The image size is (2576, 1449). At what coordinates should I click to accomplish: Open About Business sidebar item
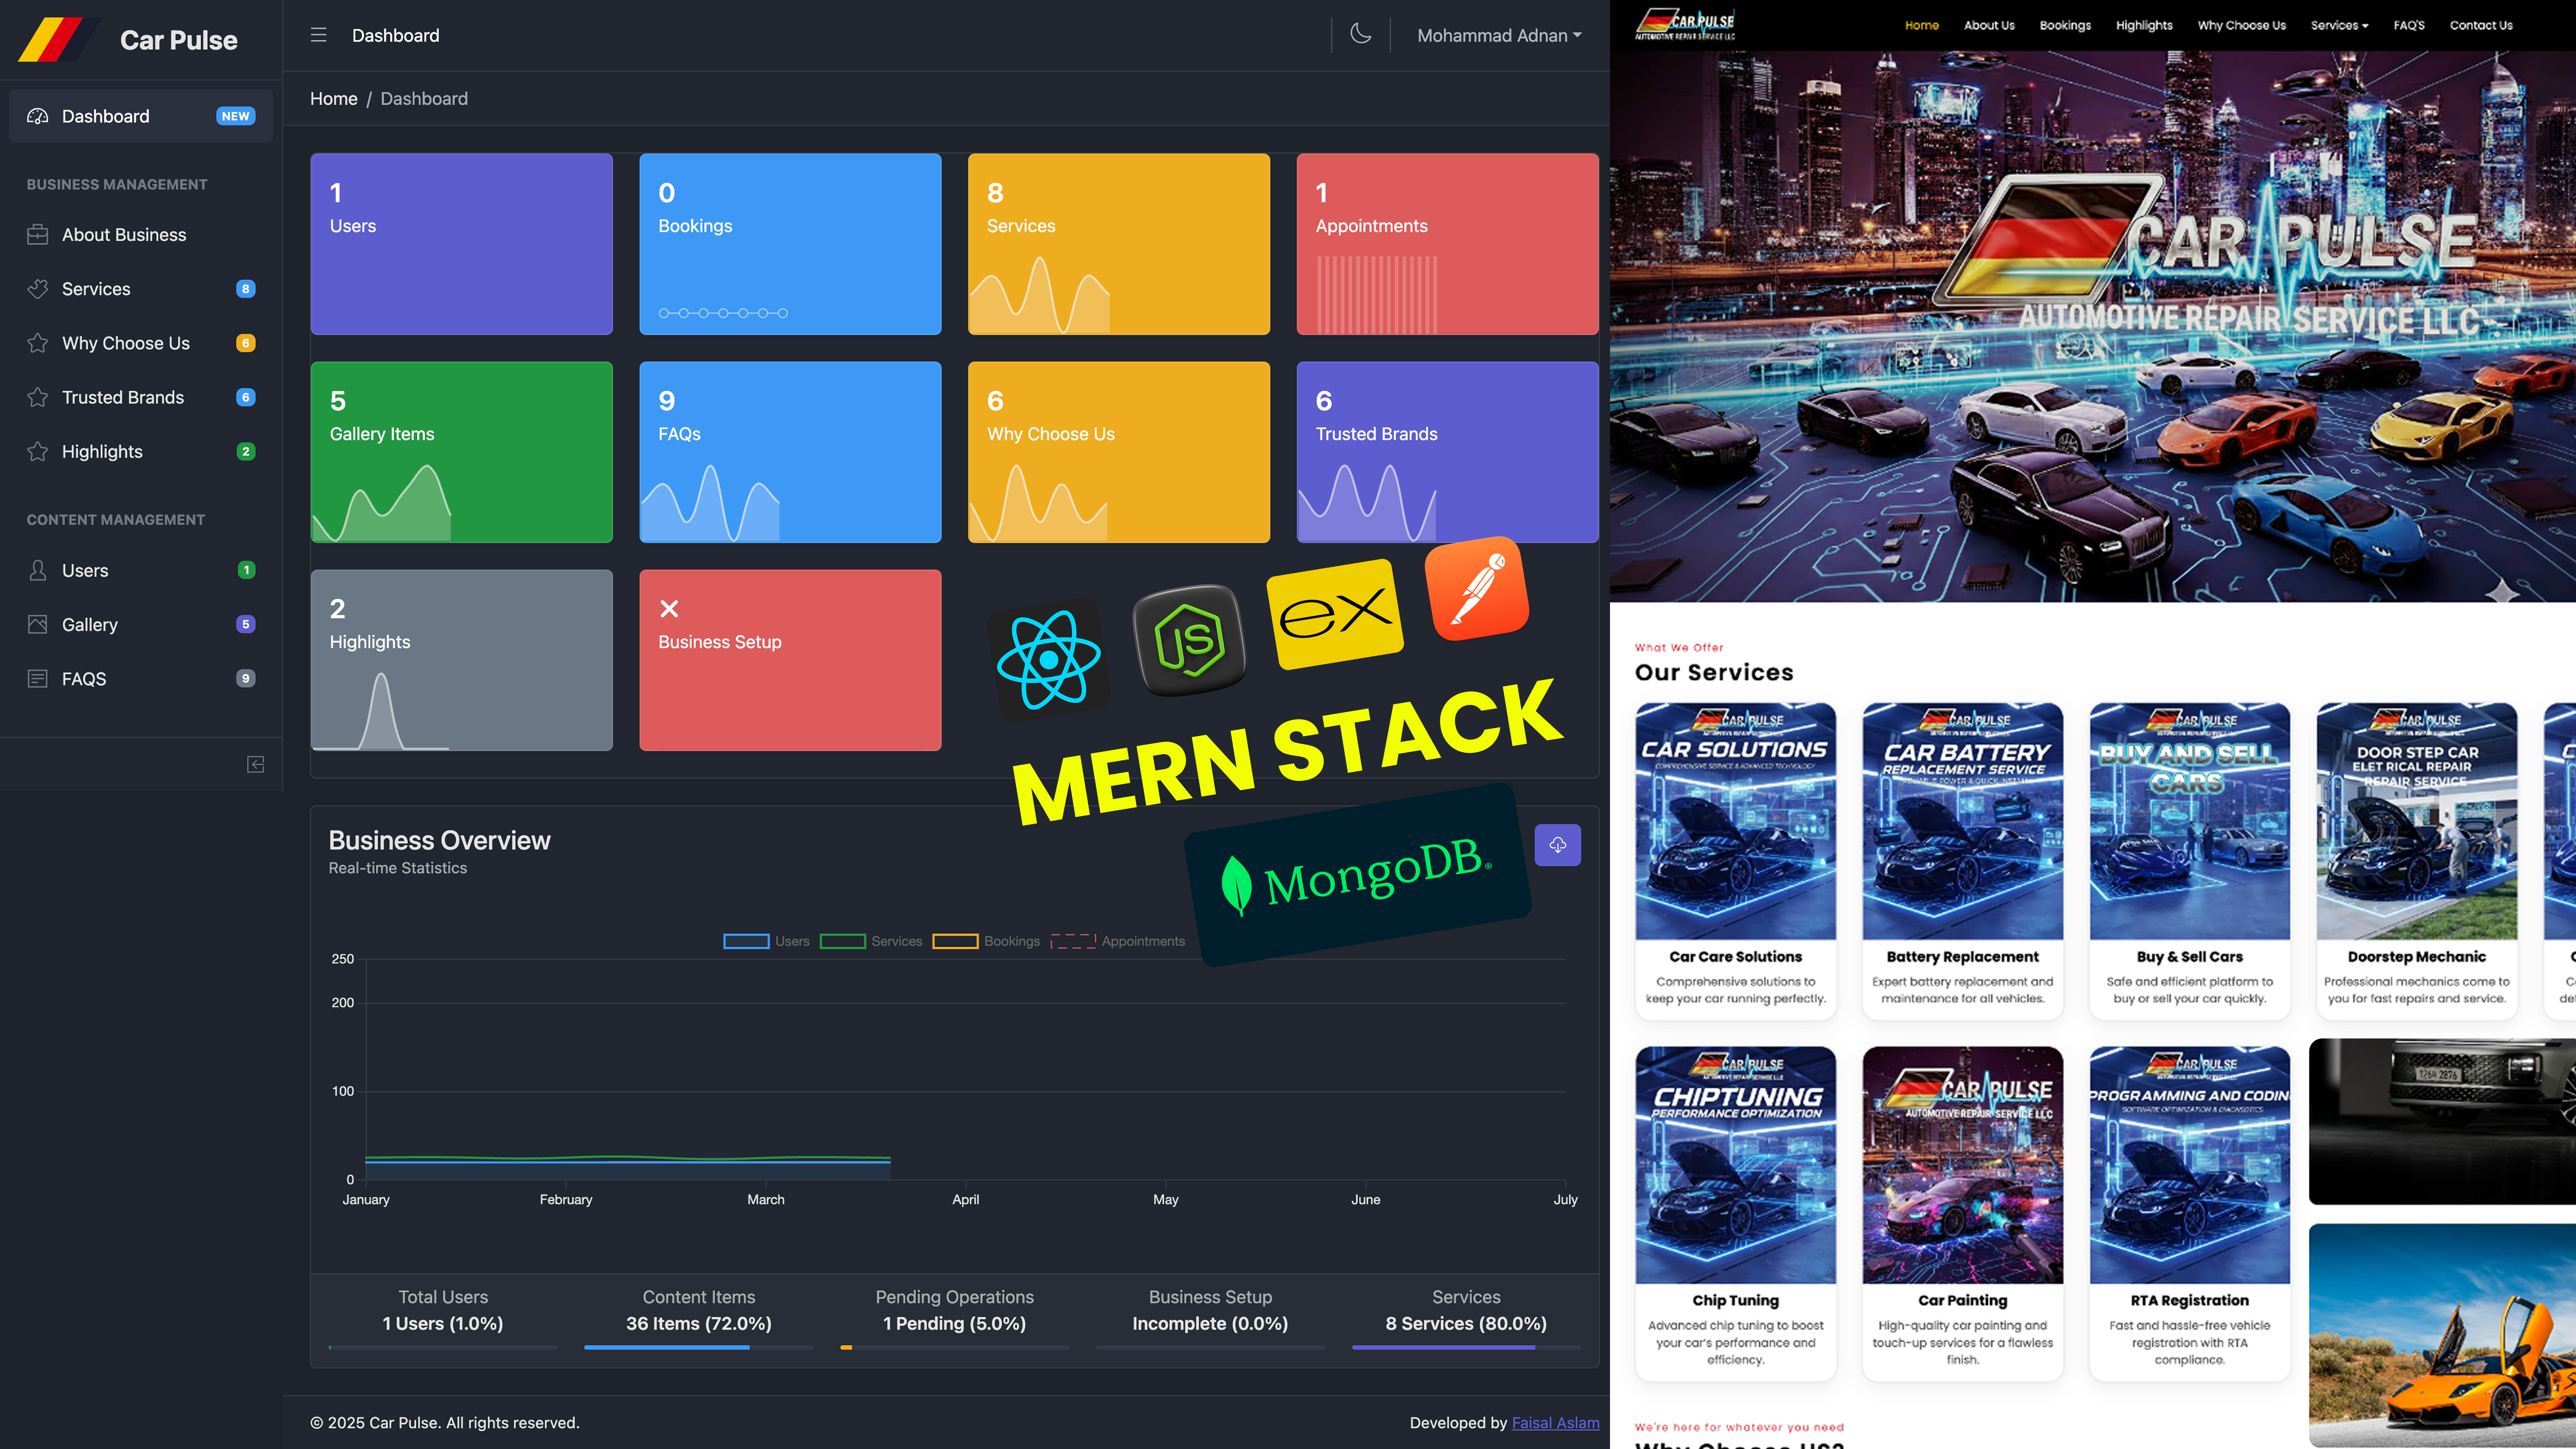click(124, 234)
